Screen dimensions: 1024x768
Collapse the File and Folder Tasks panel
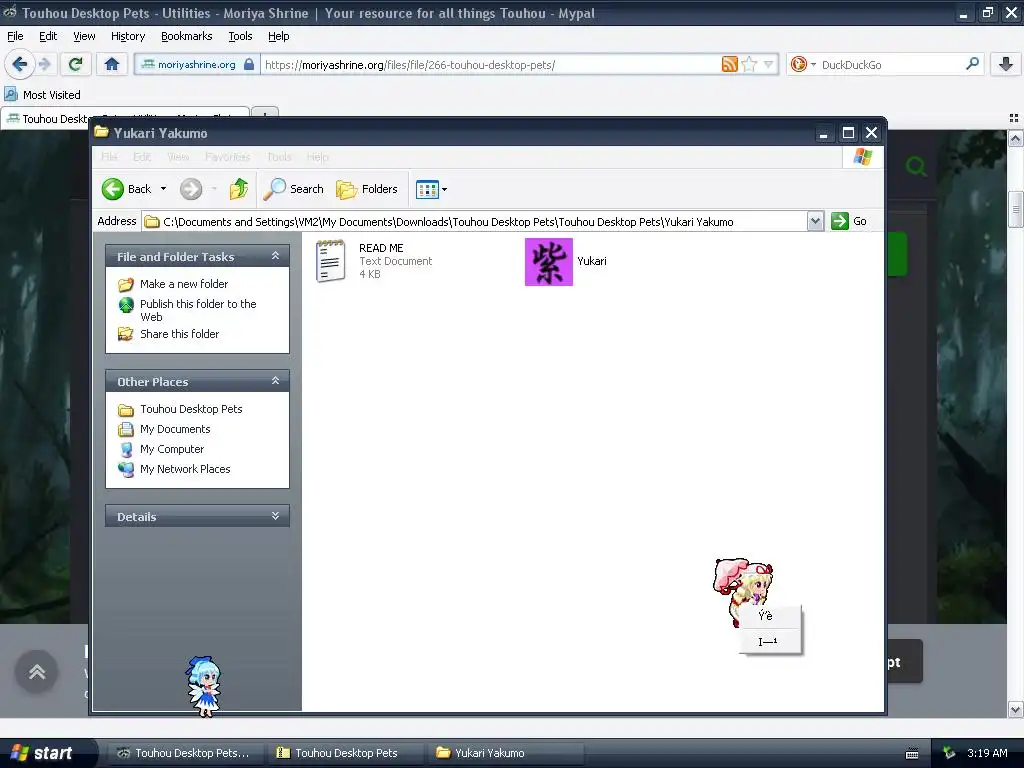point(276,256)
